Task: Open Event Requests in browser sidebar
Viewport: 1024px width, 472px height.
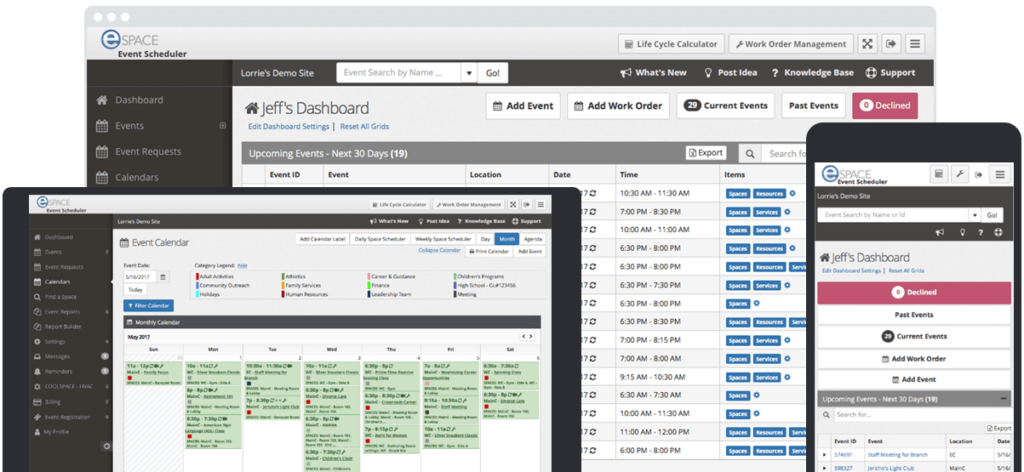Action: coord(138,151)
